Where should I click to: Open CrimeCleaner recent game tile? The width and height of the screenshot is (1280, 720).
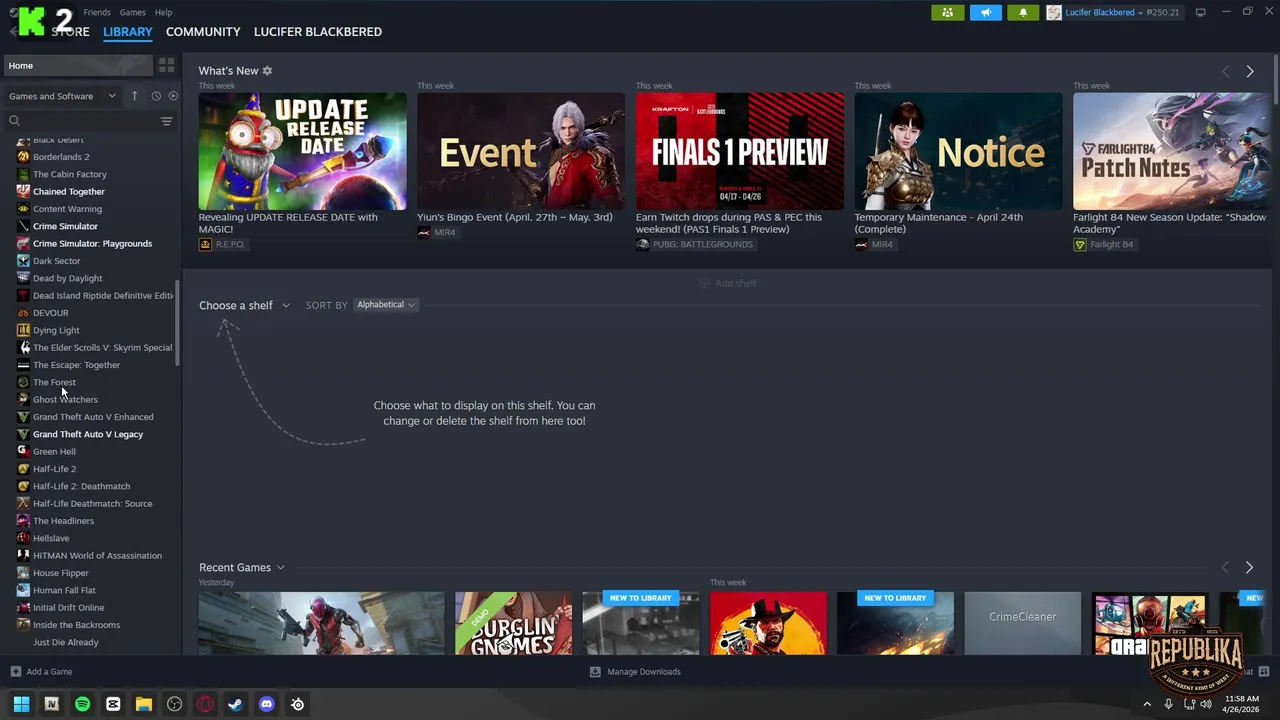[x=1022, y=623]
